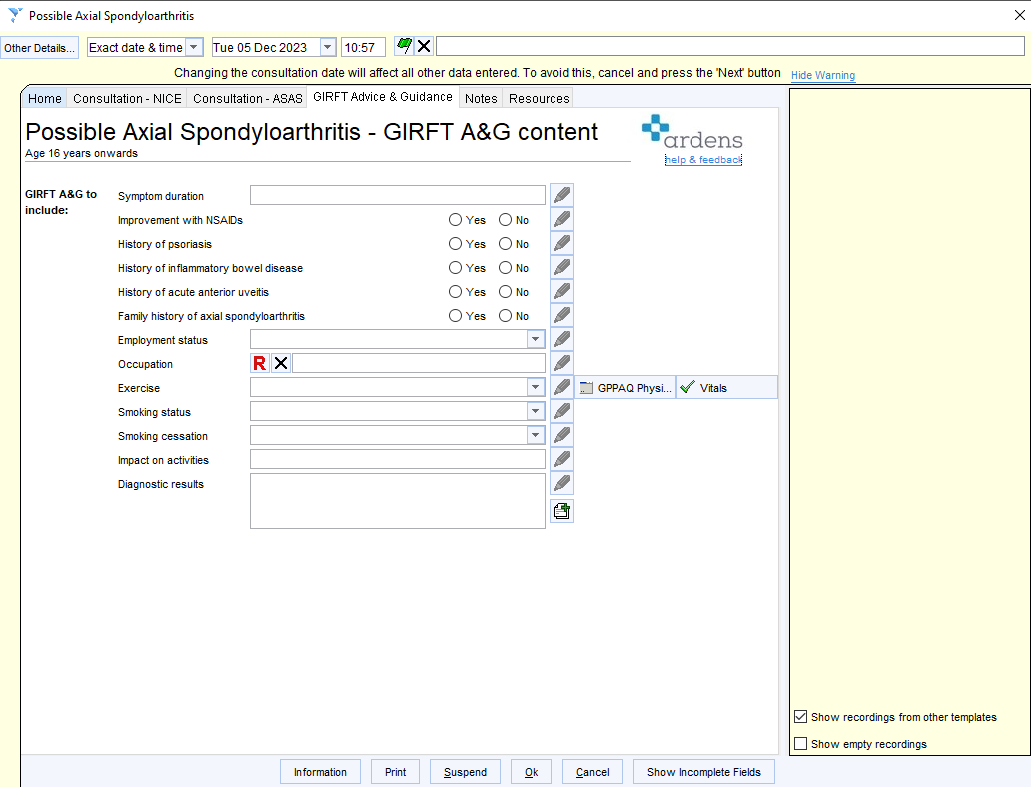
Task: Expand the Employment status dropdown
Action: tap(536, 339)
